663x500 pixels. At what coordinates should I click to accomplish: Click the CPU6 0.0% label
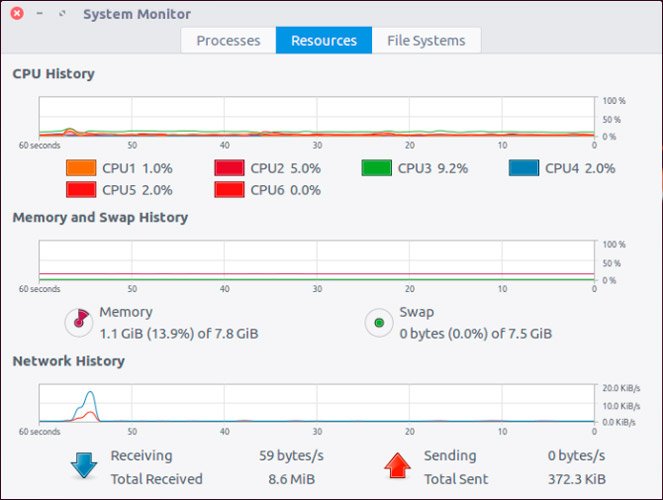tap(285, 190)
